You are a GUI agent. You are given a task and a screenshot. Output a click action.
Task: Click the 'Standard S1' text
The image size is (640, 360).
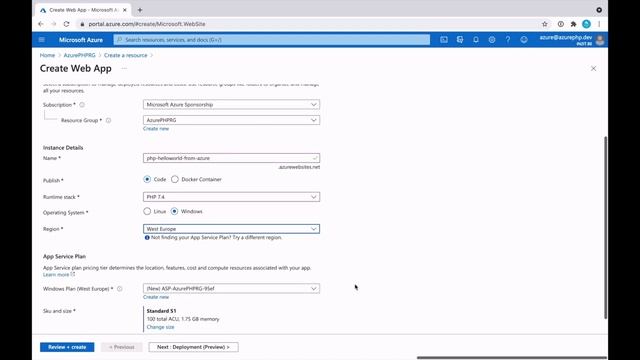pos(161,311)
